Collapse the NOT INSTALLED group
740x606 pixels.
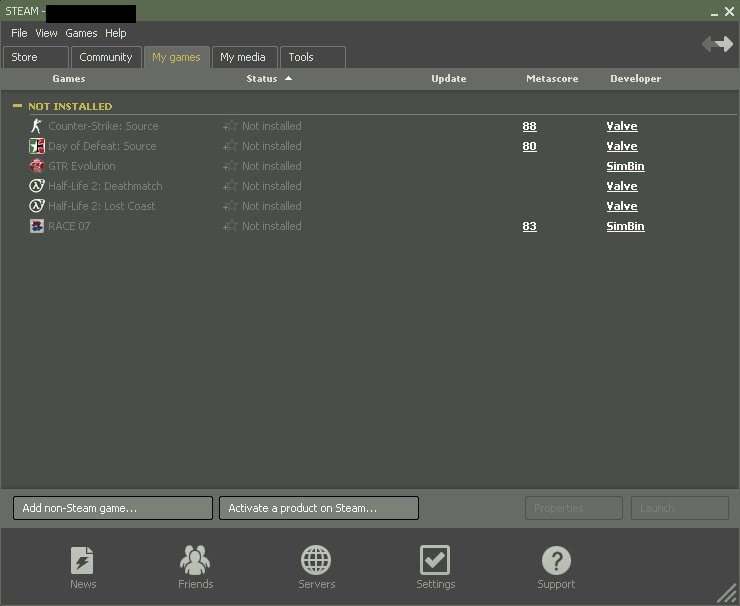click(x=17, y=106)
